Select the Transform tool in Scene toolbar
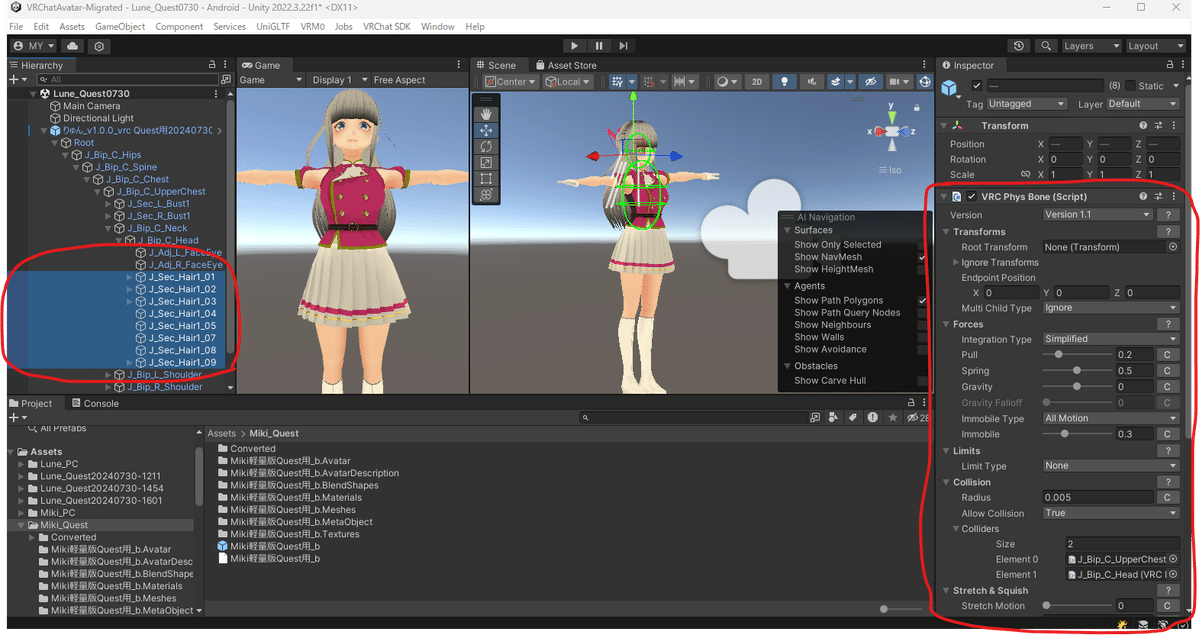 (x=486, y=195)
